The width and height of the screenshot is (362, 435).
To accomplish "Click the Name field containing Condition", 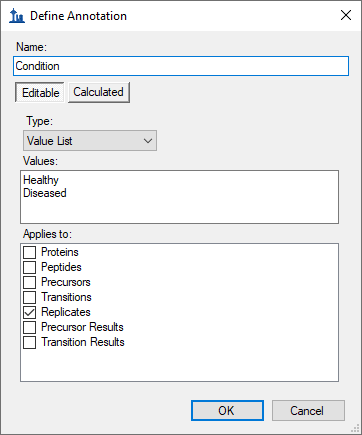I will (x=181, y=66).
